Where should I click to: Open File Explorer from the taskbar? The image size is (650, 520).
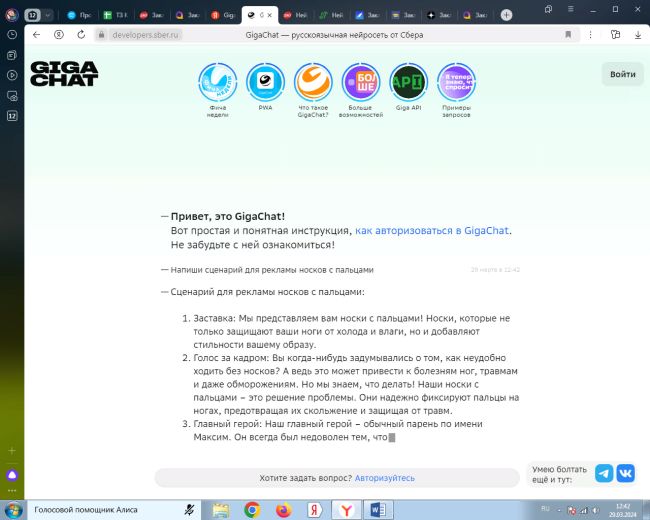coord(221,510)
